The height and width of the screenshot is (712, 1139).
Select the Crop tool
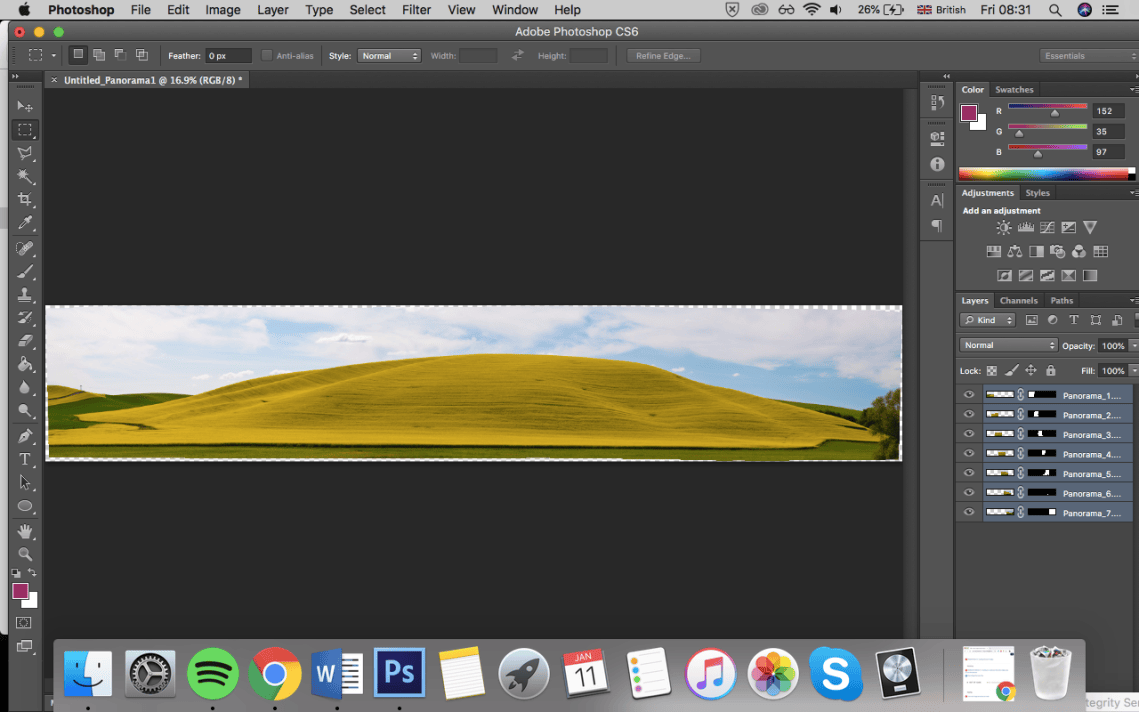point(25,200)
